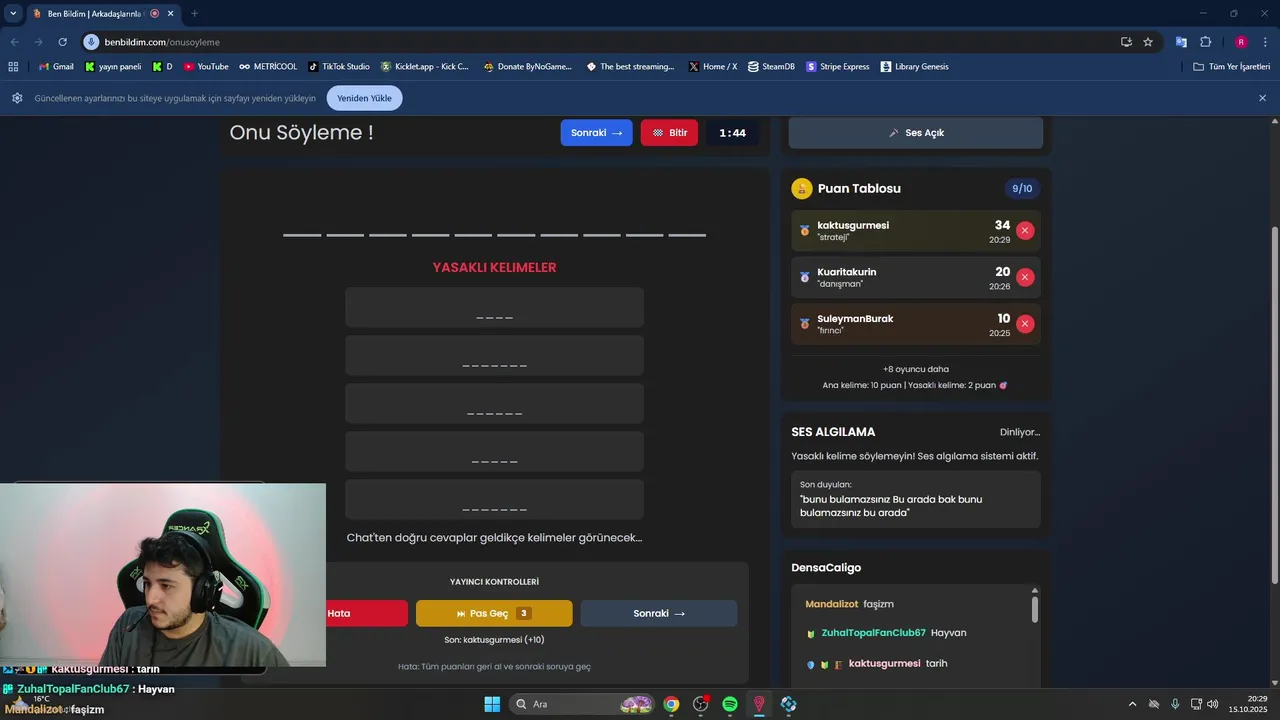This screenshot has height=720, width=1280.
Task: Click the Pas Geç button
Action: point(494,613)
